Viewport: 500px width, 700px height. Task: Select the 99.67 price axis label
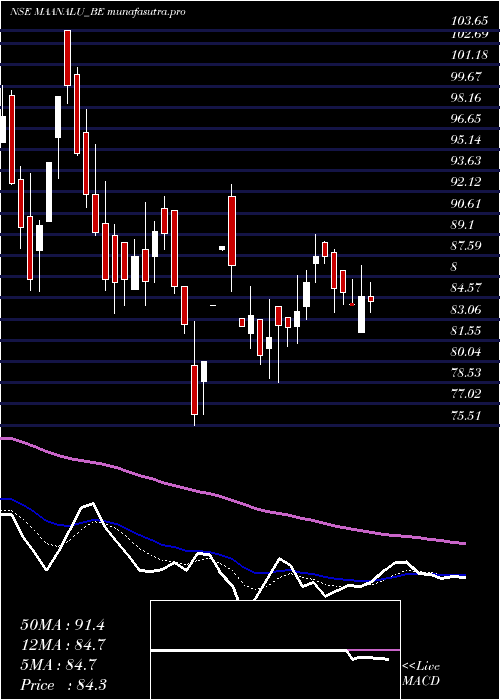point(467,76)
